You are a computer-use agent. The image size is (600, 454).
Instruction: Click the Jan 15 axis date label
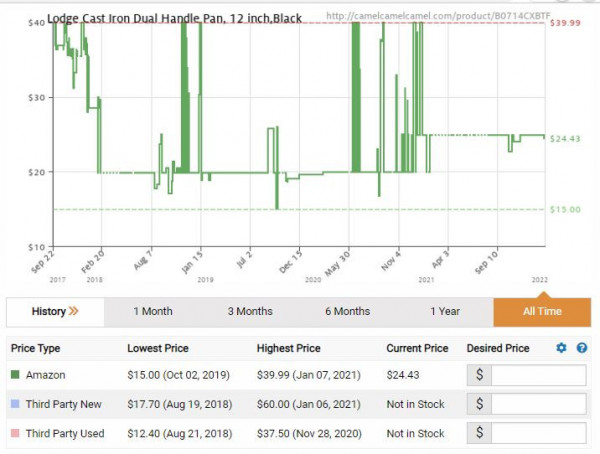pyautogui.click(x=192, y=261)
